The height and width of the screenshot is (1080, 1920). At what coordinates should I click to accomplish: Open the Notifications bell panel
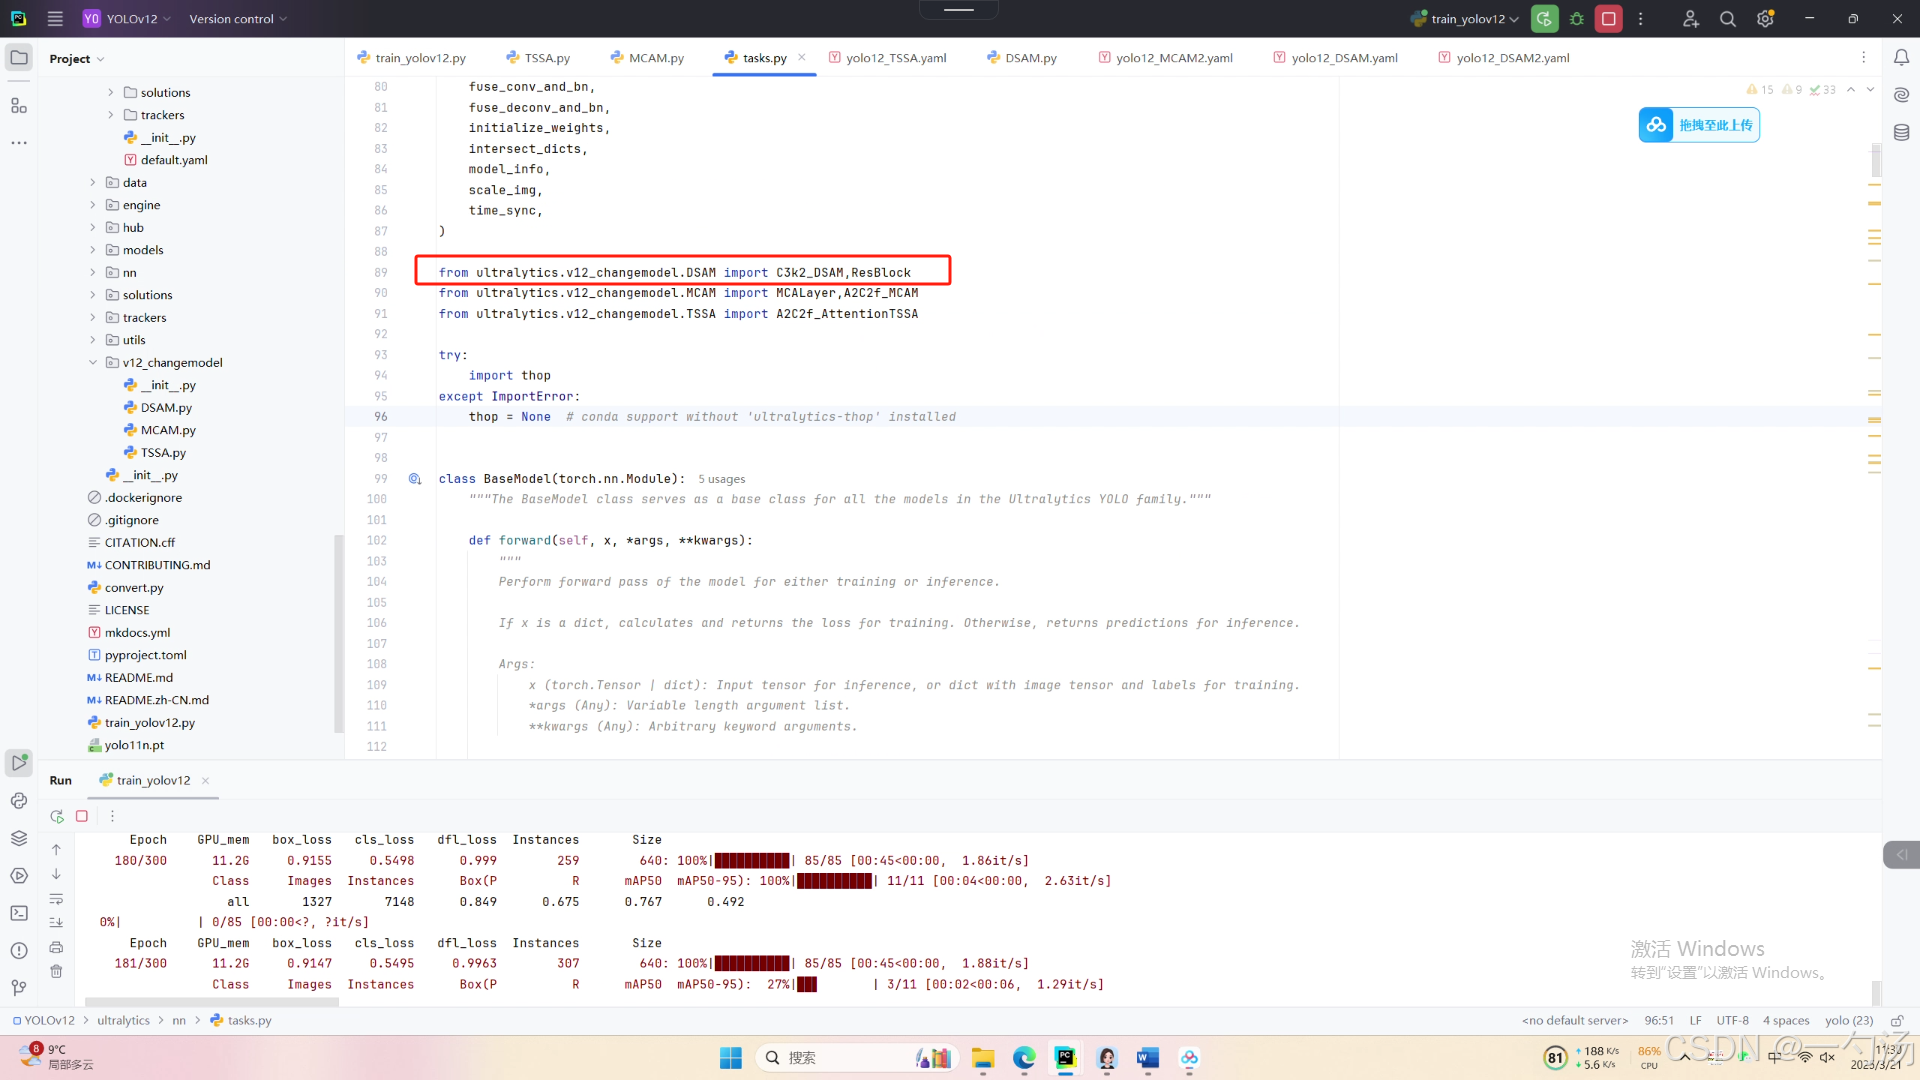tap(1901, 58)
